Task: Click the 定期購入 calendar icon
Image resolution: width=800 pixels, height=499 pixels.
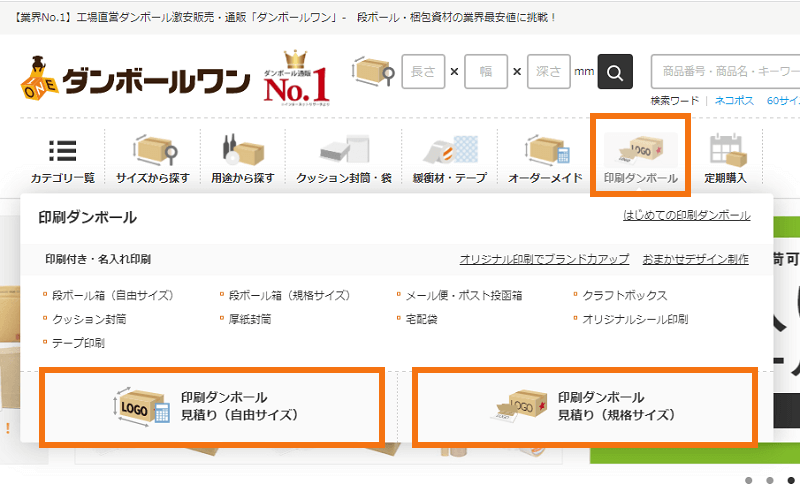Action: pos(728,150)
